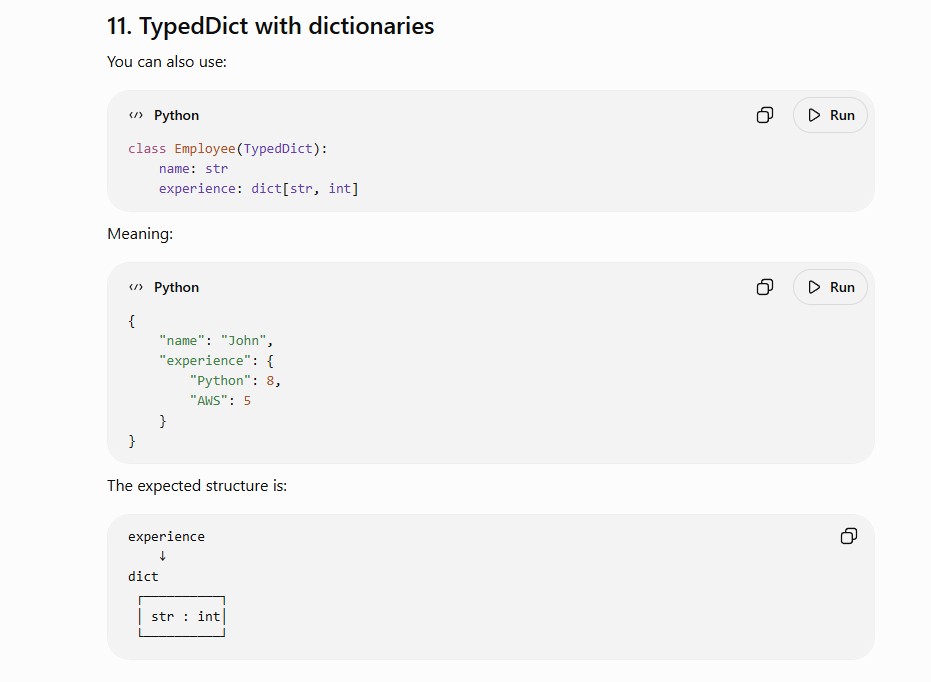Click the line '"AWS": 5'

pos(220,401)
